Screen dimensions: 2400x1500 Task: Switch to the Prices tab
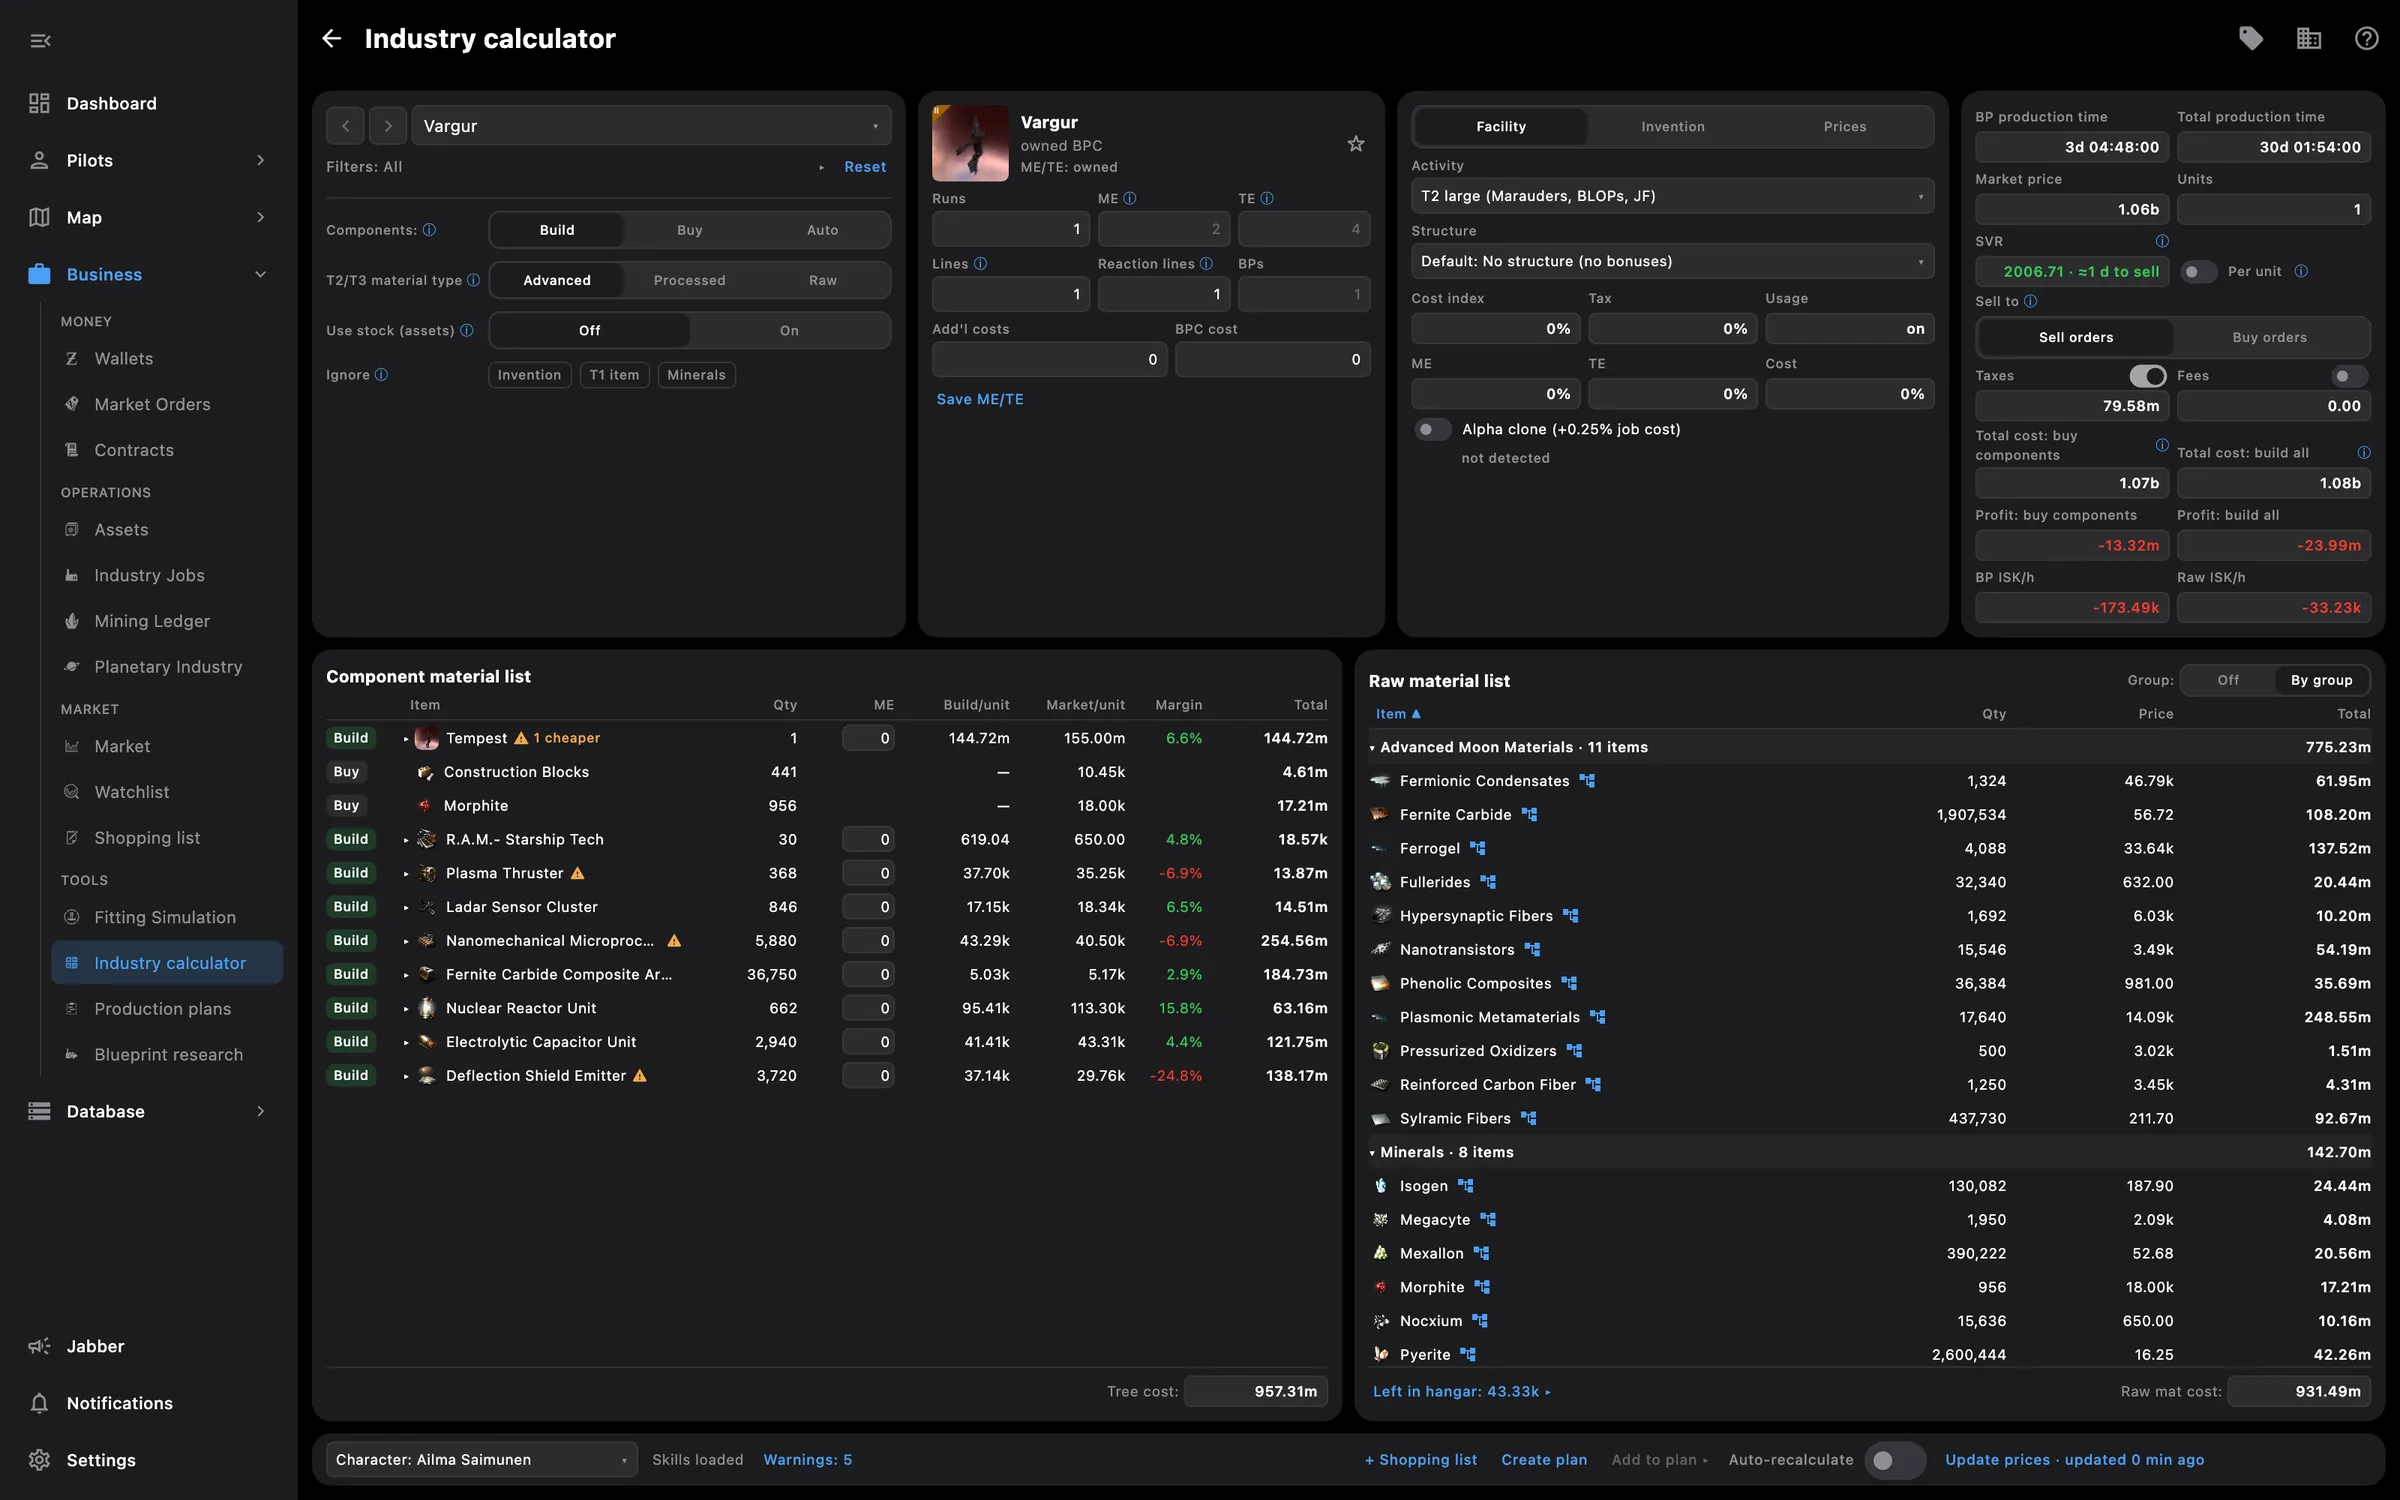(x=1844, y=126)
